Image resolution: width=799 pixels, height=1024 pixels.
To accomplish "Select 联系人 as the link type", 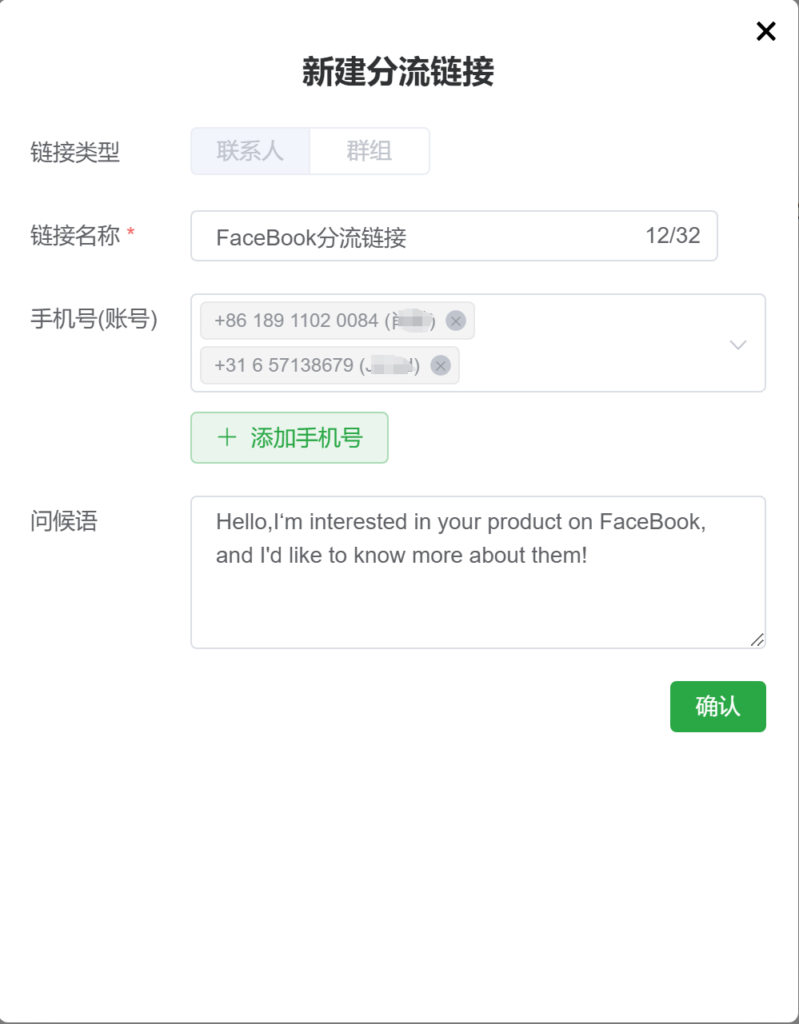I will coord(250,151).
